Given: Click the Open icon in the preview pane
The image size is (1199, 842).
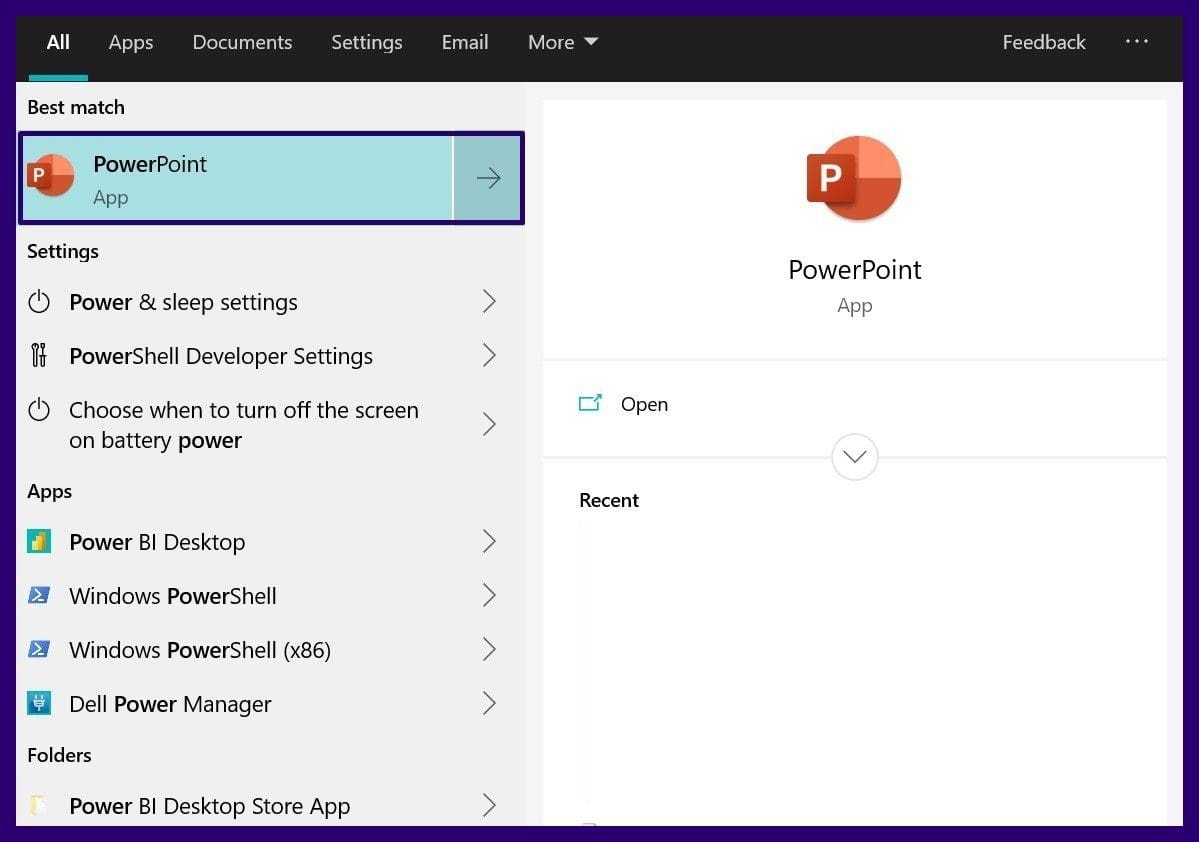Looking at the screenshot, I should click(x=590, y=403).
